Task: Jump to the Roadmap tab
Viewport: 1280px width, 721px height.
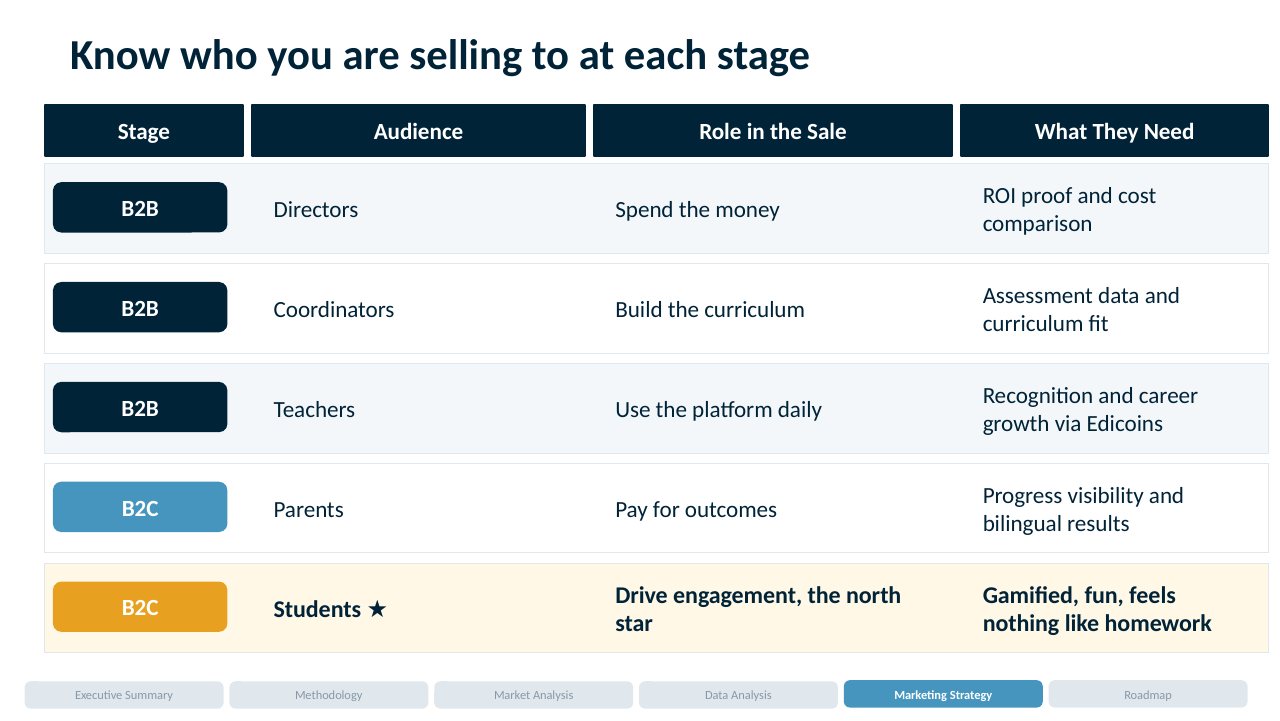Action: (x=1148, y=694)
